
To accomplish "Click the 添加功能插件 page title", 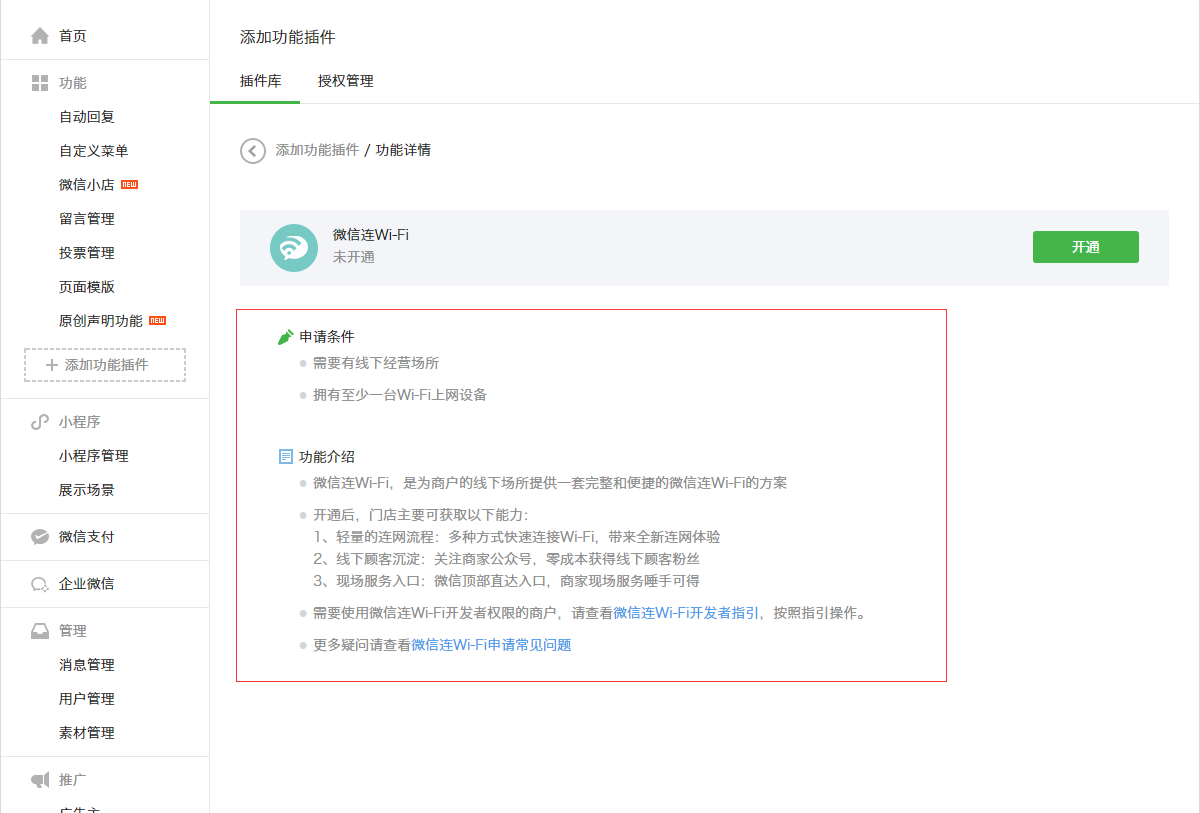I will [x=288, y=37].
